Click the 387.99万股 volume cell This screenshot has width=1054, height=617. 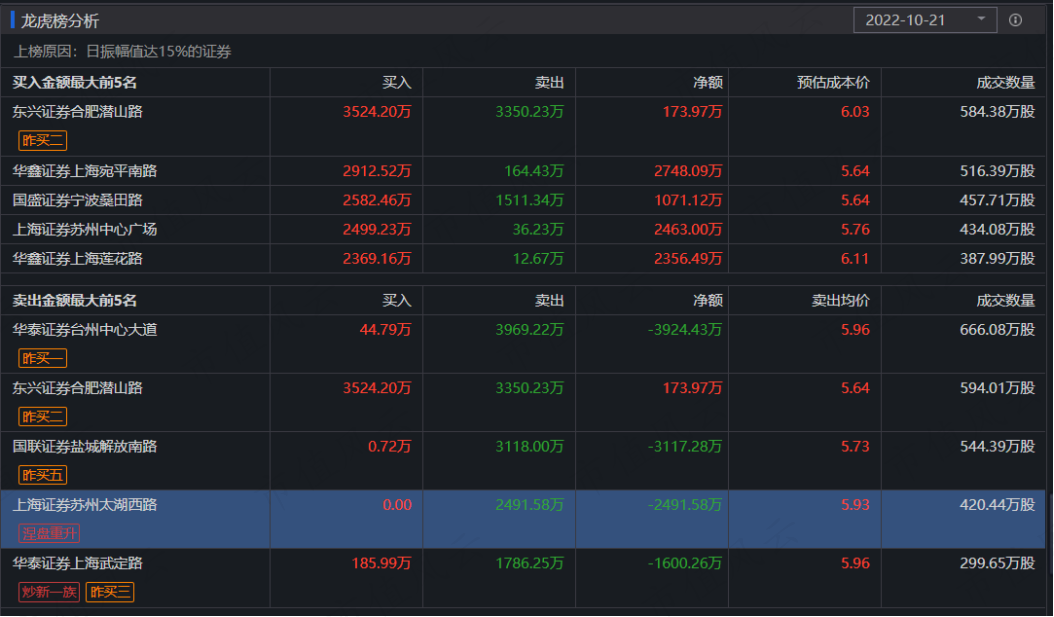pos(998,258)
